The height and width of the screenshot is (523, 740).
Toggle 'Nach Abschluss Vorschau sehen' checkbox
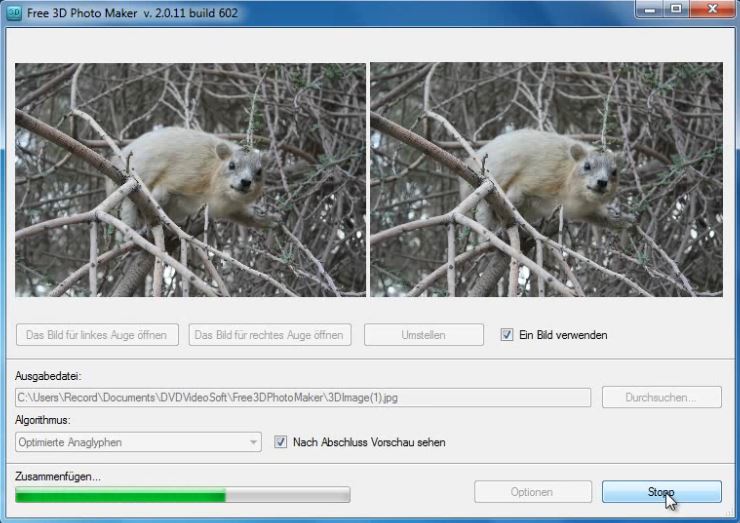(x=280, y=442)
